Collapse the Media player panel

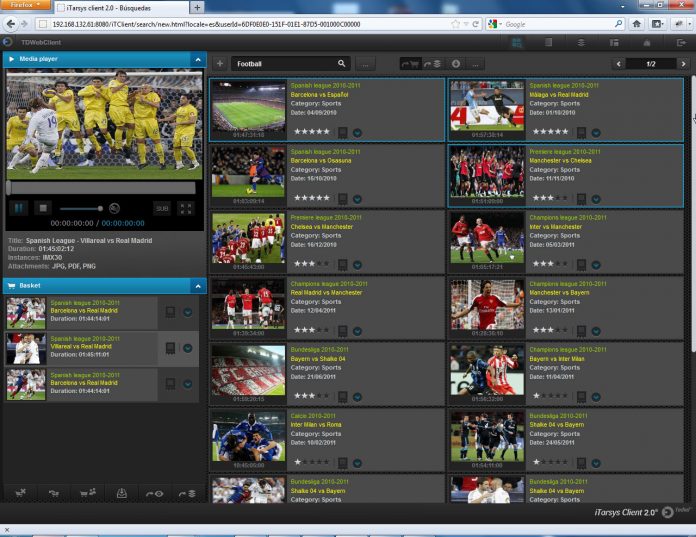(x=197, y=60)
